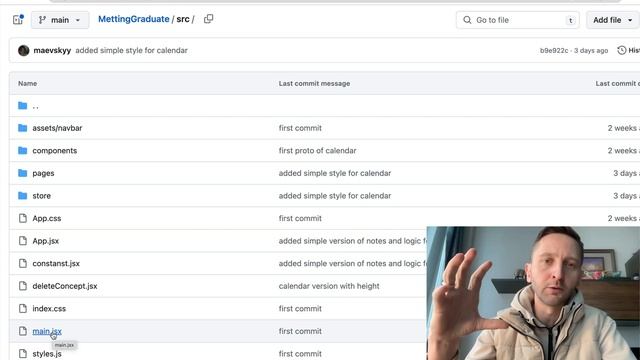Image resolution: width=640 pixels, height=360 pixels.
Task: Open the commit message in the App.jsx row
Action: (353, 241)
